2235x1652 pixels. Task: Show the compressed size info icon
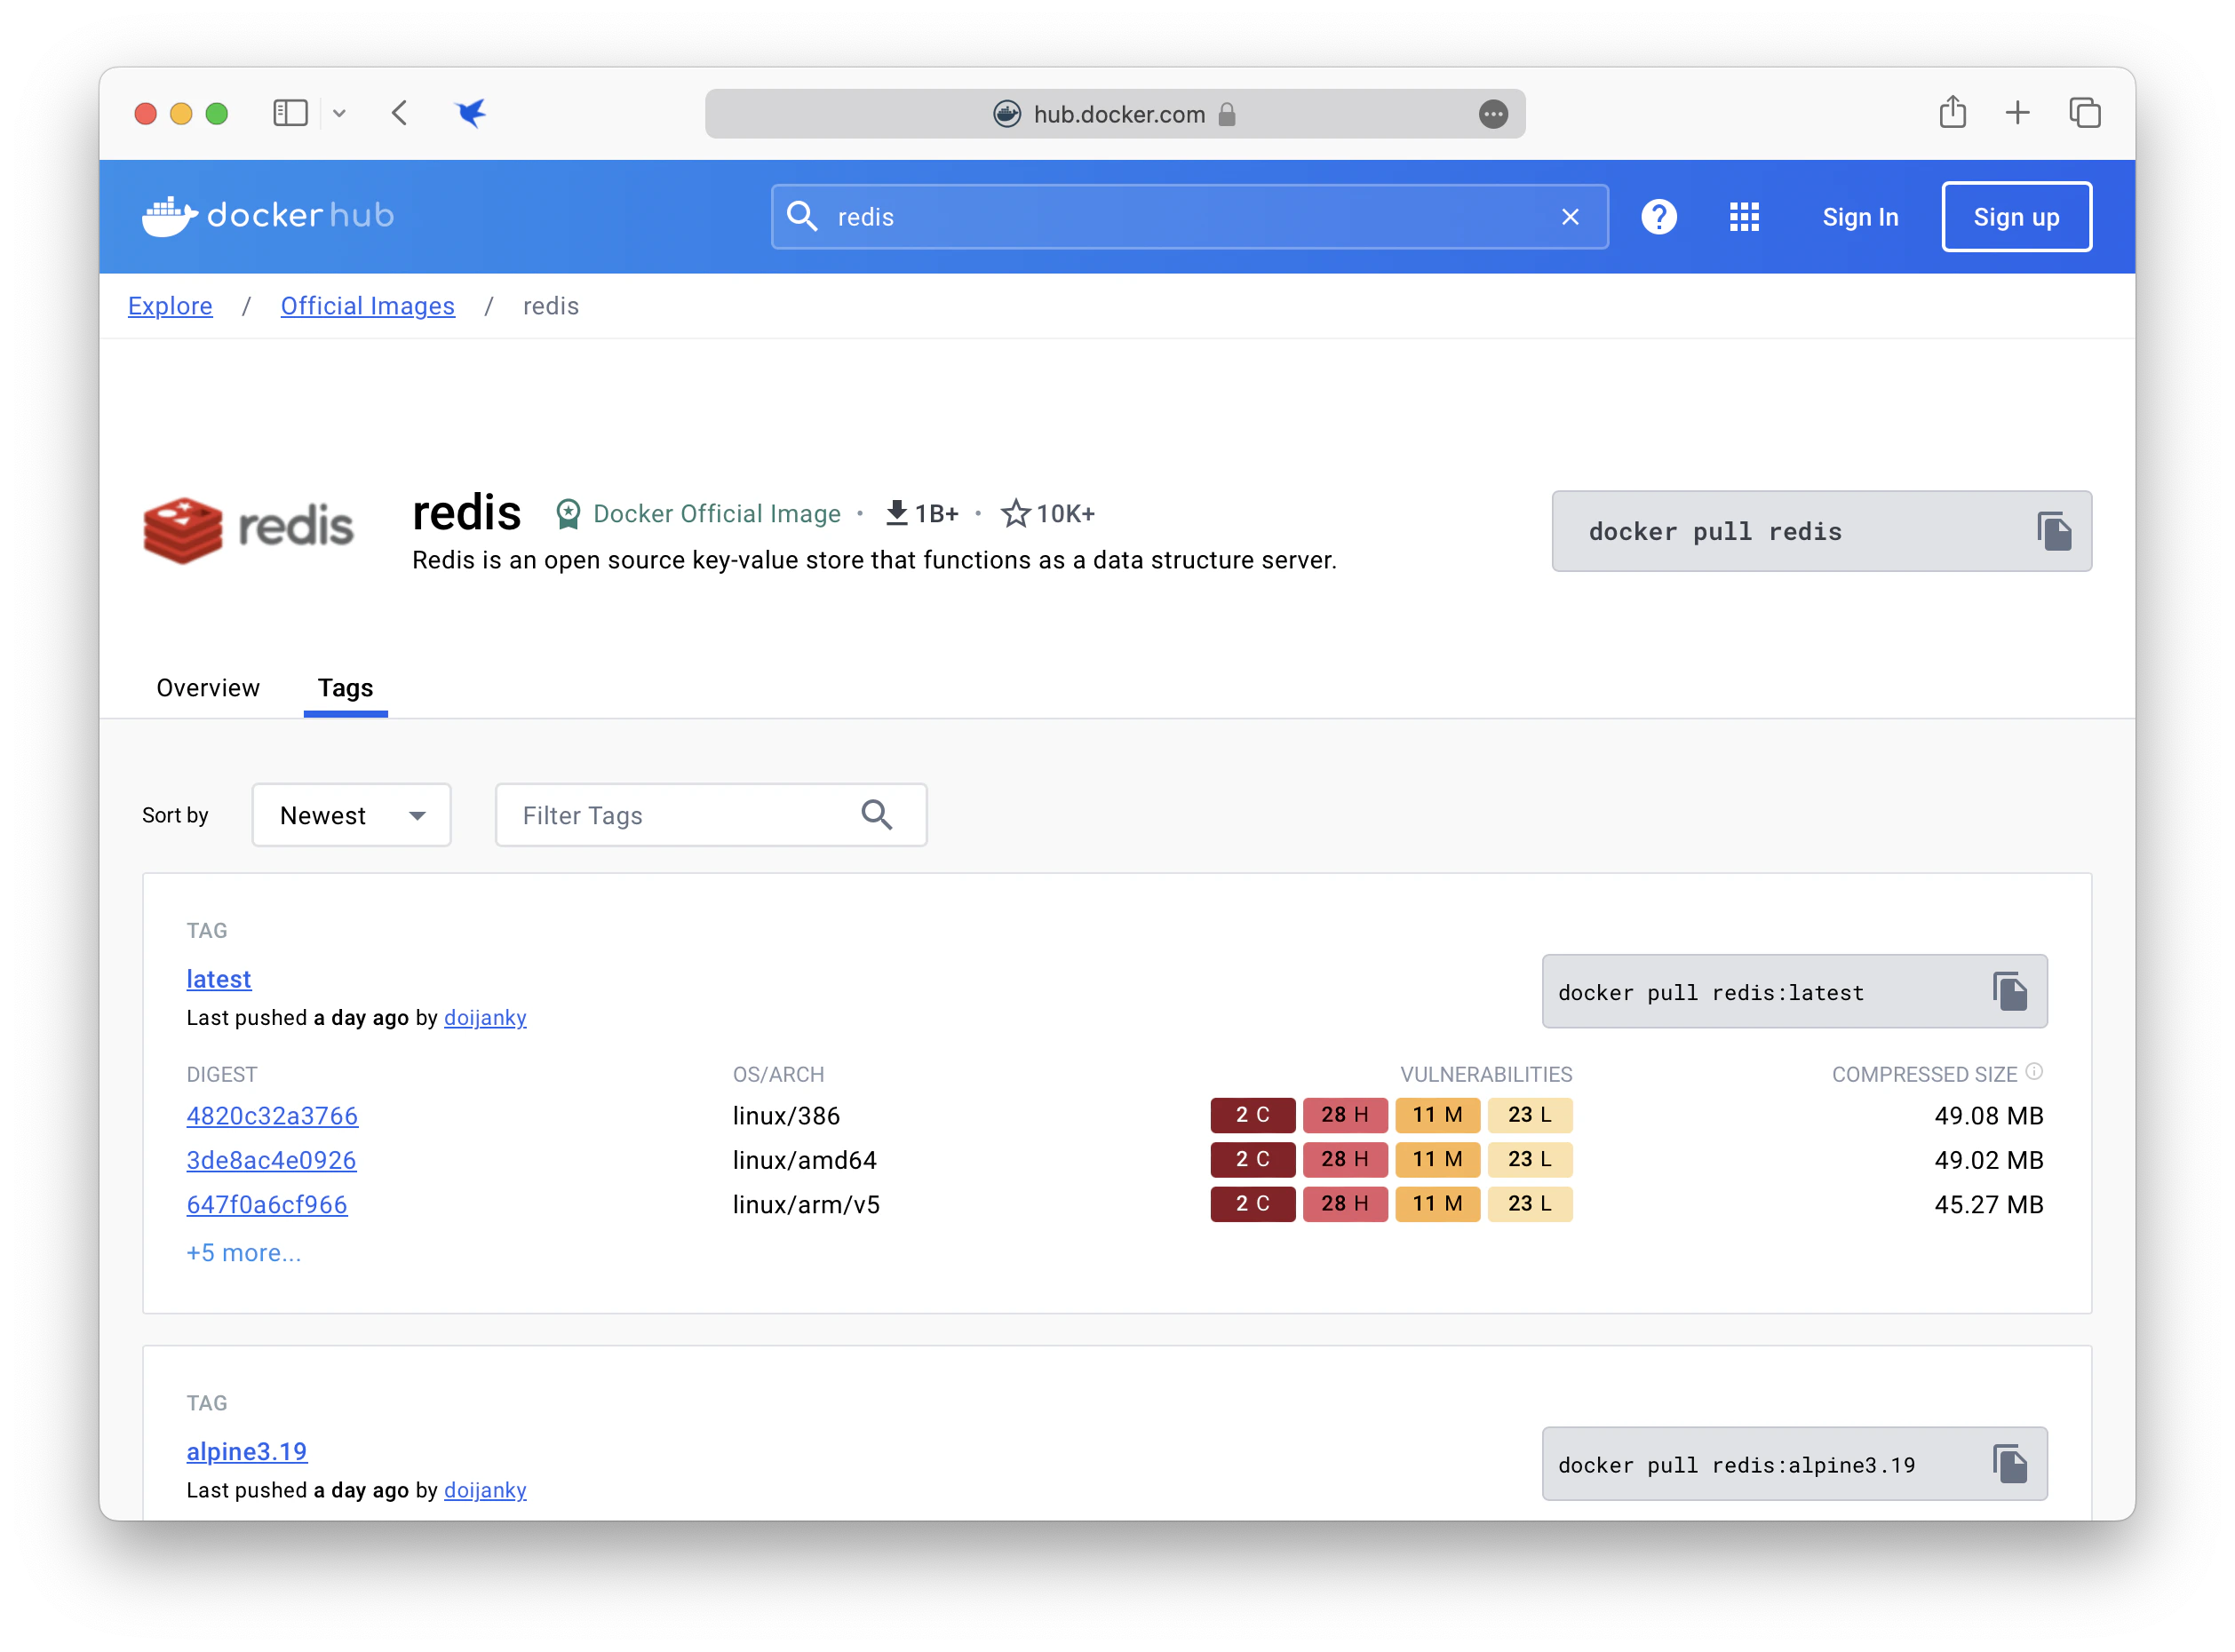pos(2034,1072)
